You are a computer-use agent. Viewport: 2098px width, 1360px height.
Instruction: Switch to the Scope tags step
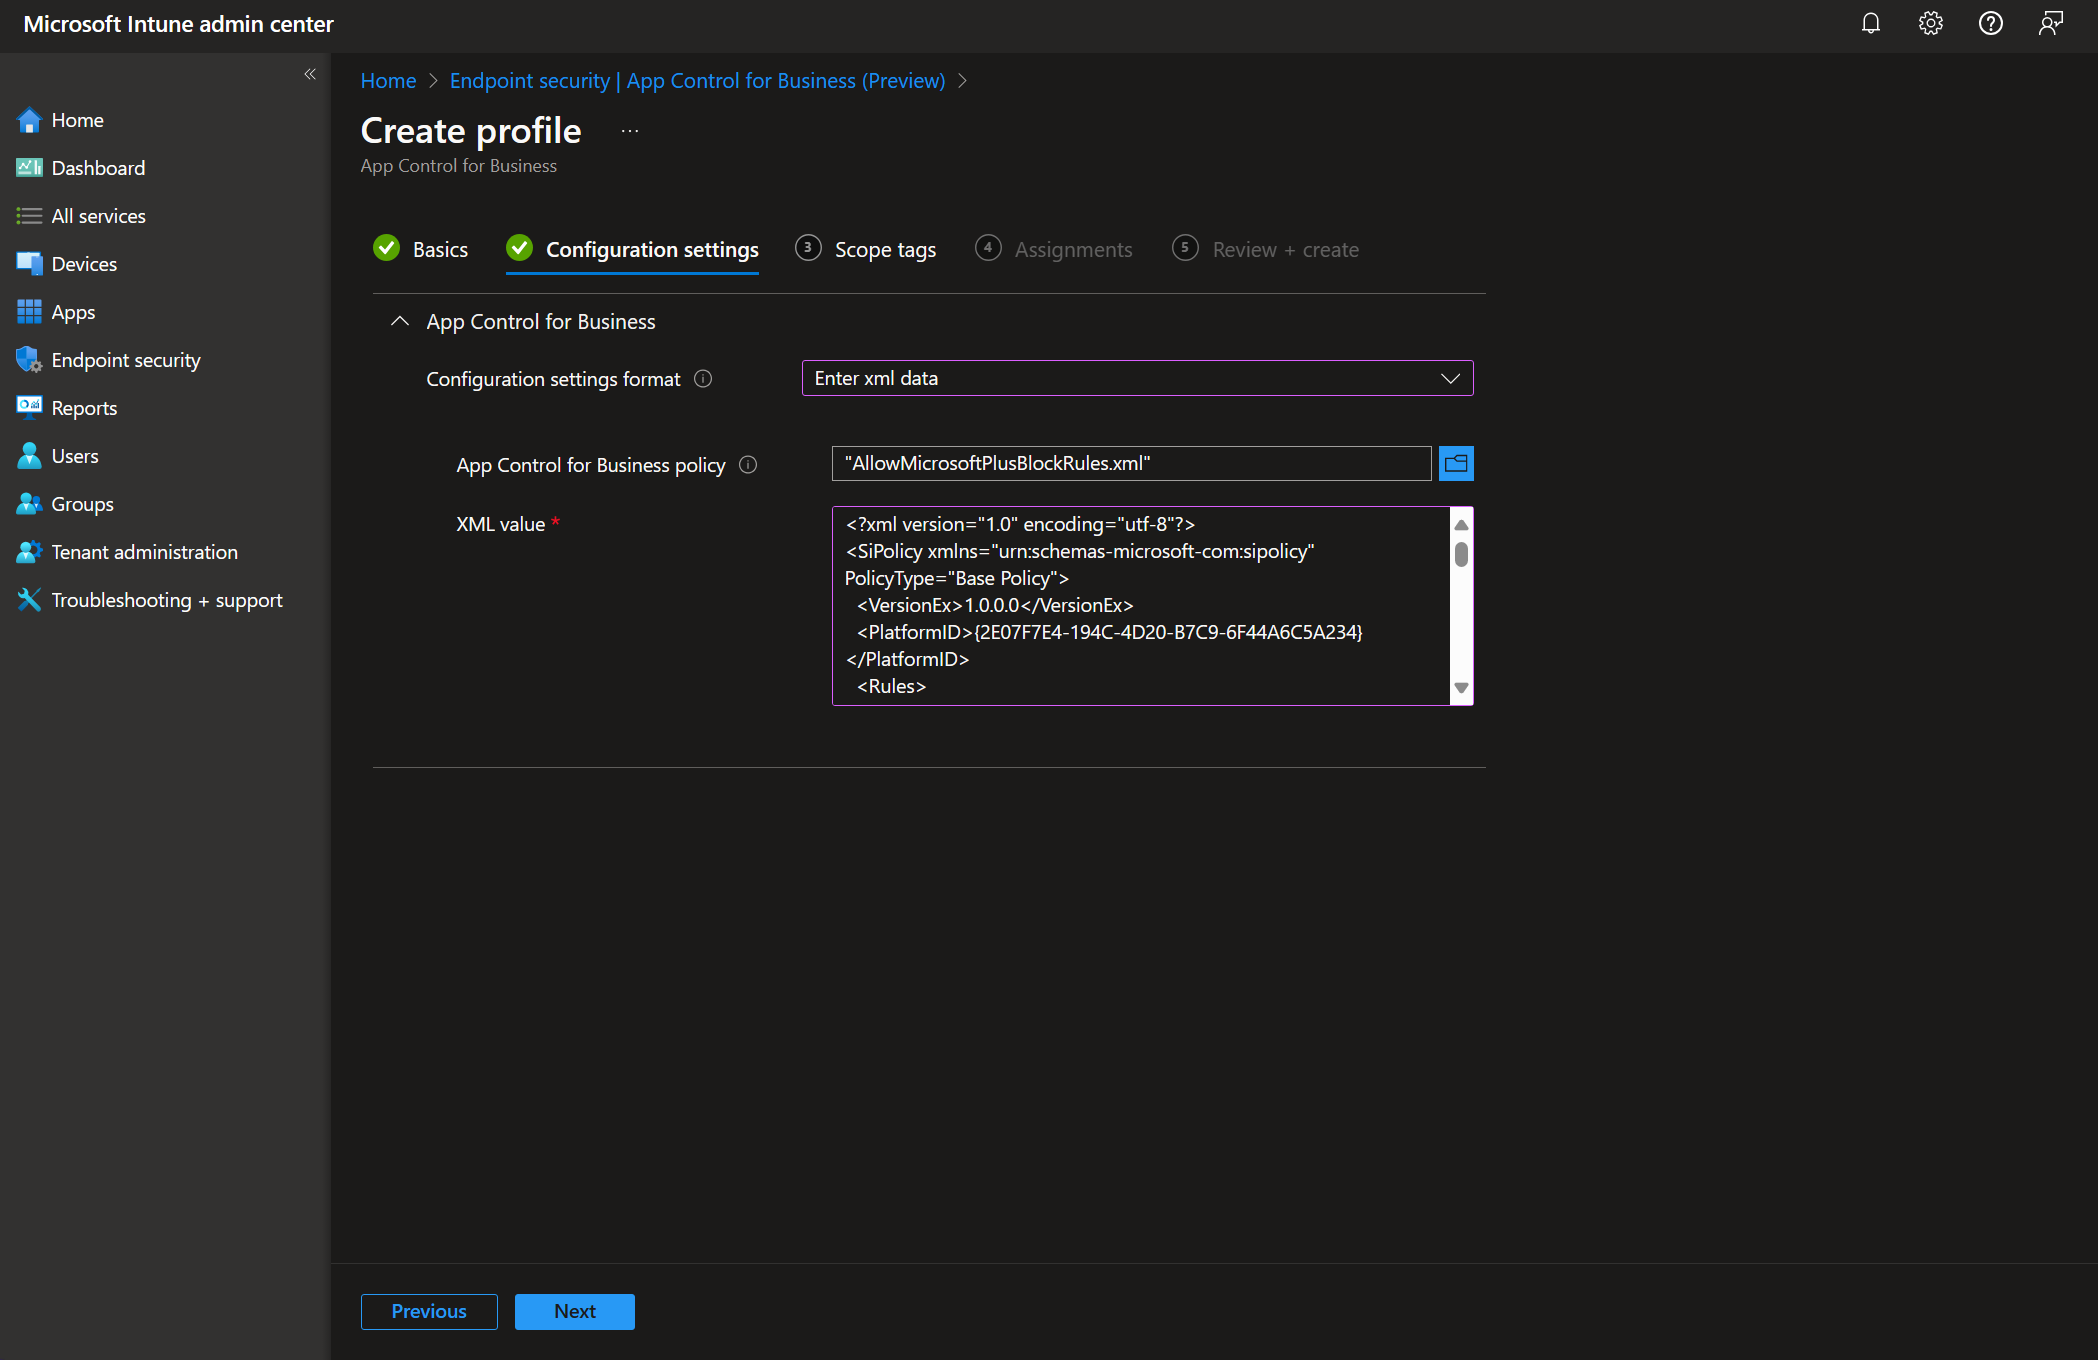pos(885,249)
